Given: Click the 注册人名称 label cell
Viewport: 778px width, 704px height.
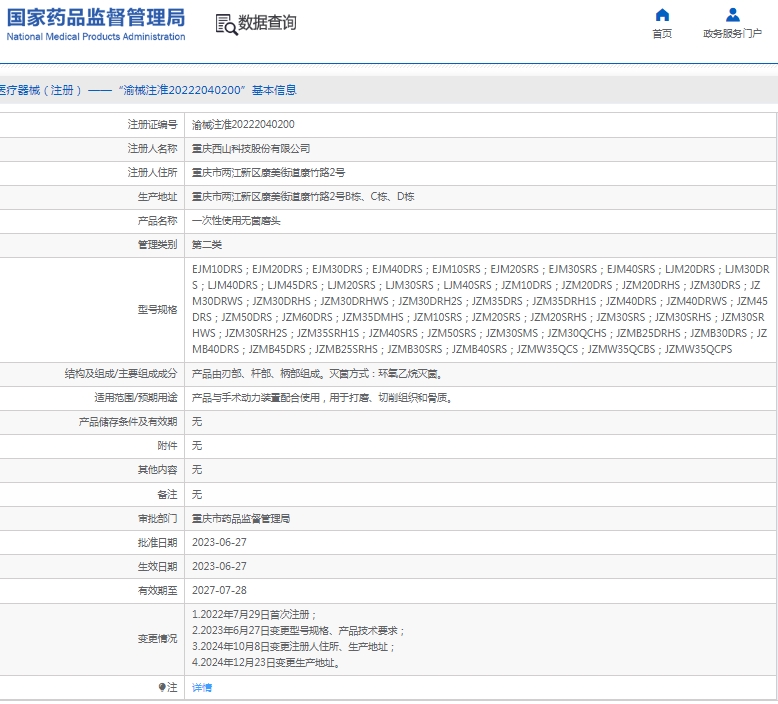Looking at the screenshot, I should click(x=92, y=148).
